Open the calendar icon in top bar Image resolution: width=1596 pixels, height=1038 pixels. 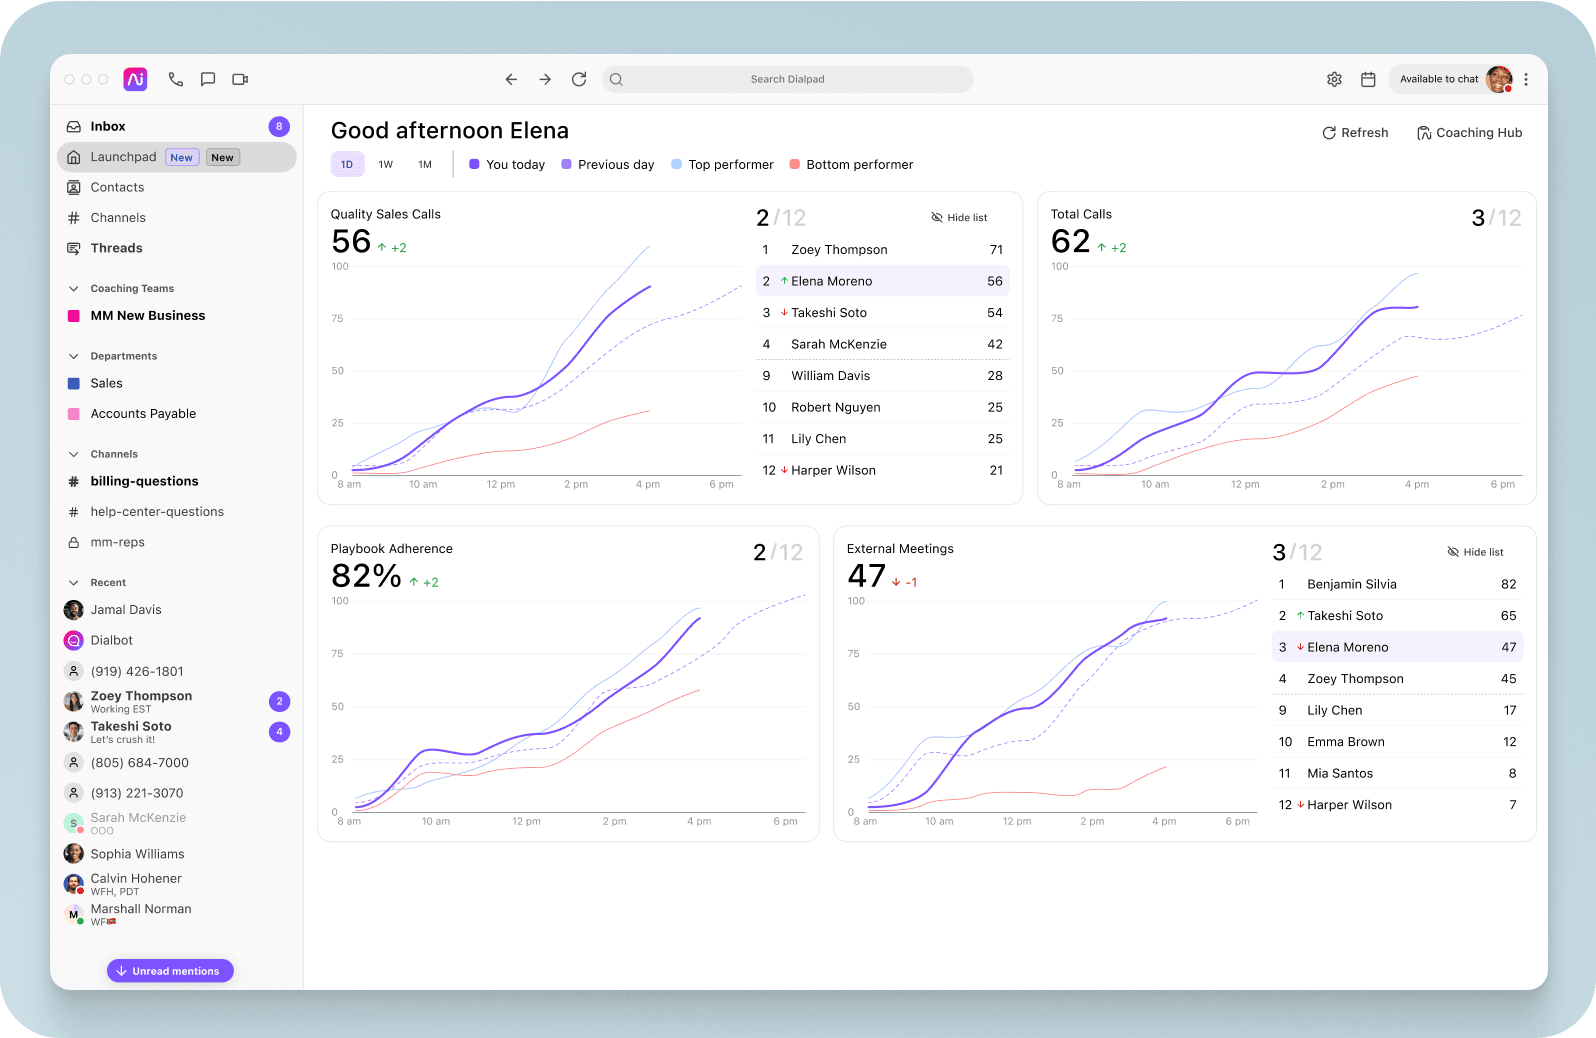1368,79
